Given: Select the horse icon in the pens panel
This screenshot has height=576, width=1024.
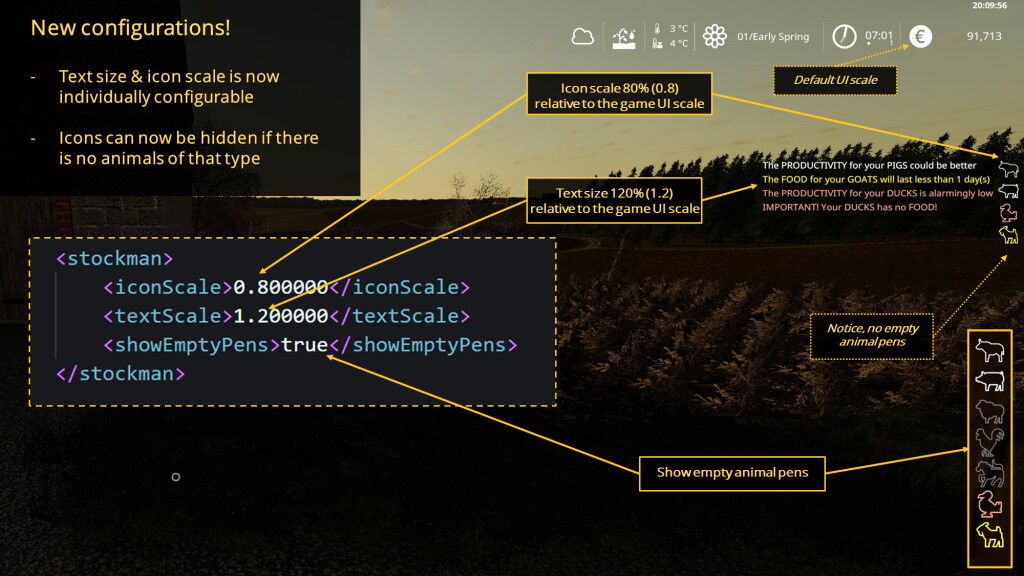Looking at the screenshot, I should click(x=990, y=472).
